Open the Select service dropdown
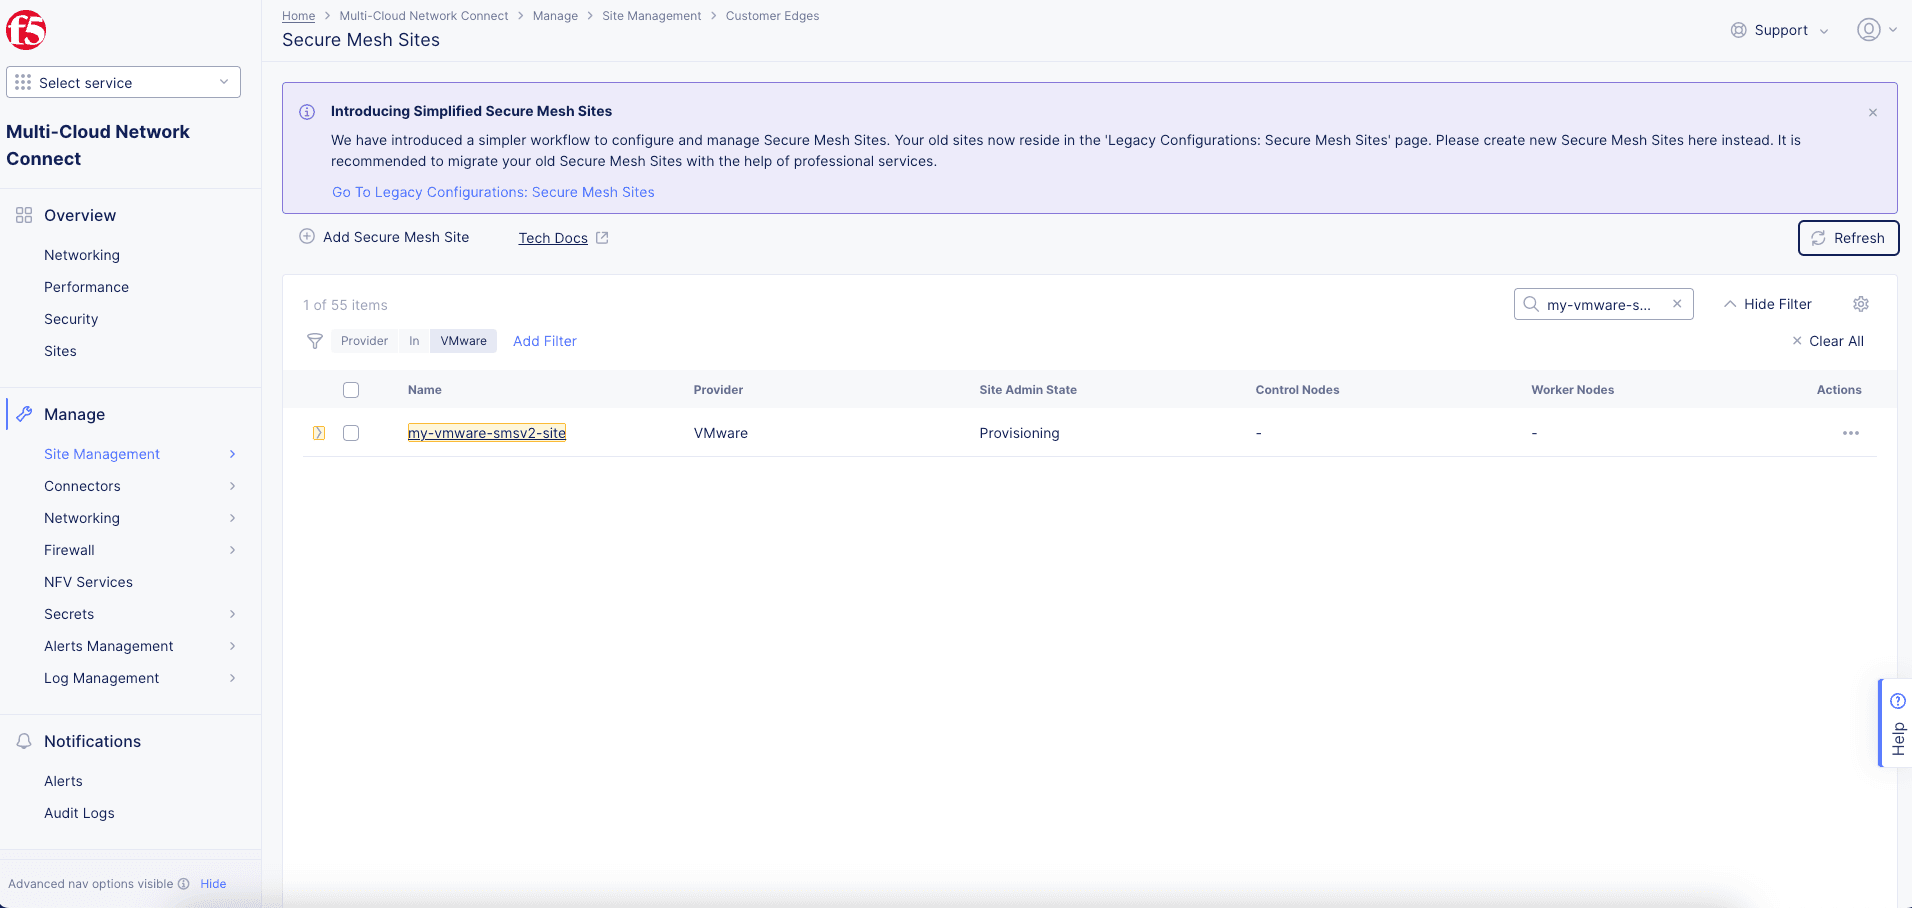The image size is (1912, 908). pos(123,82)
